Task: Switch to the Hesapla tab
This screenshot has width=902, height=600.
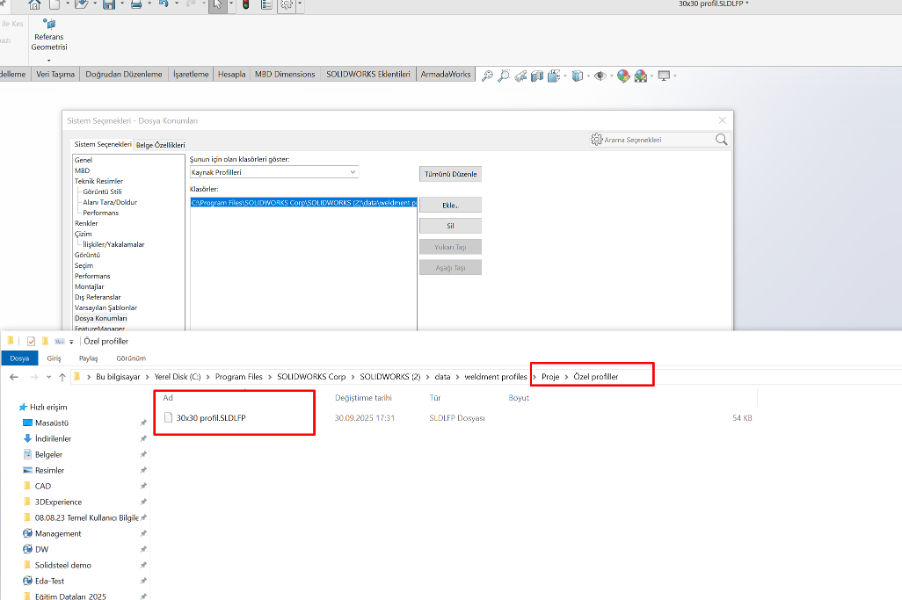Action: 232,74
